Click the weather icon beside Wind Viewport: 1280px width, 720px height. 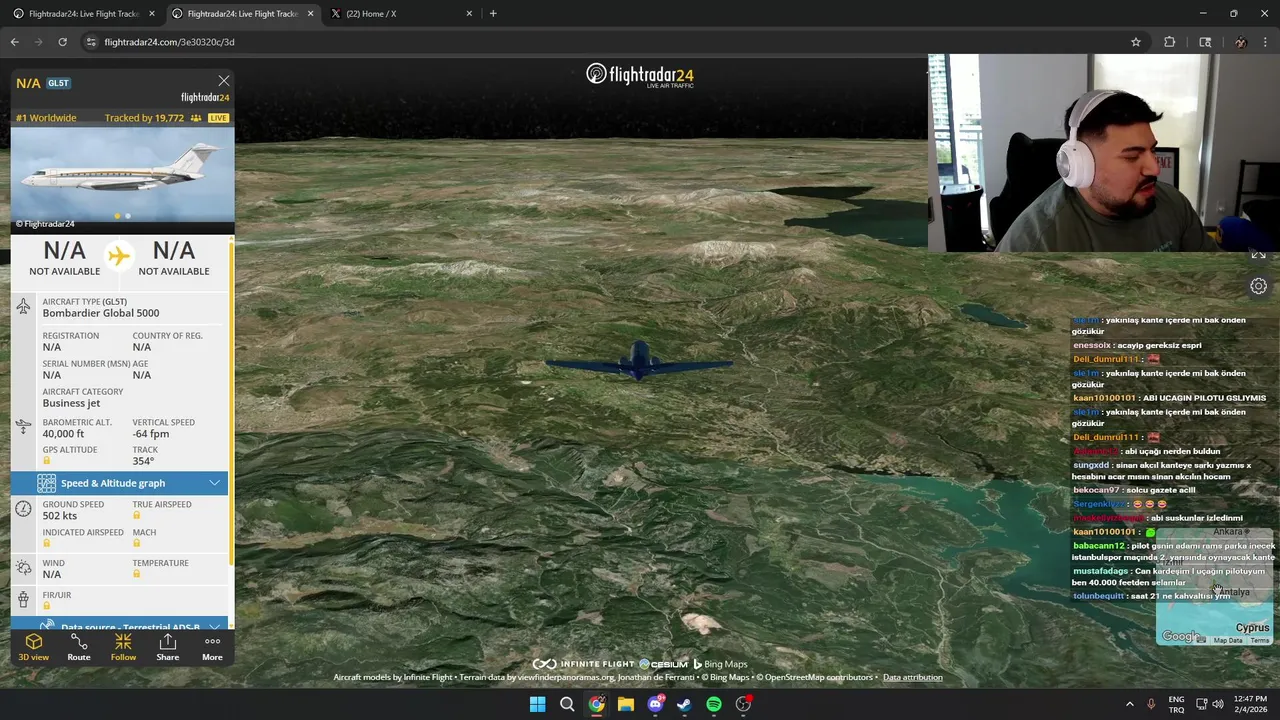tap(23, 568)
